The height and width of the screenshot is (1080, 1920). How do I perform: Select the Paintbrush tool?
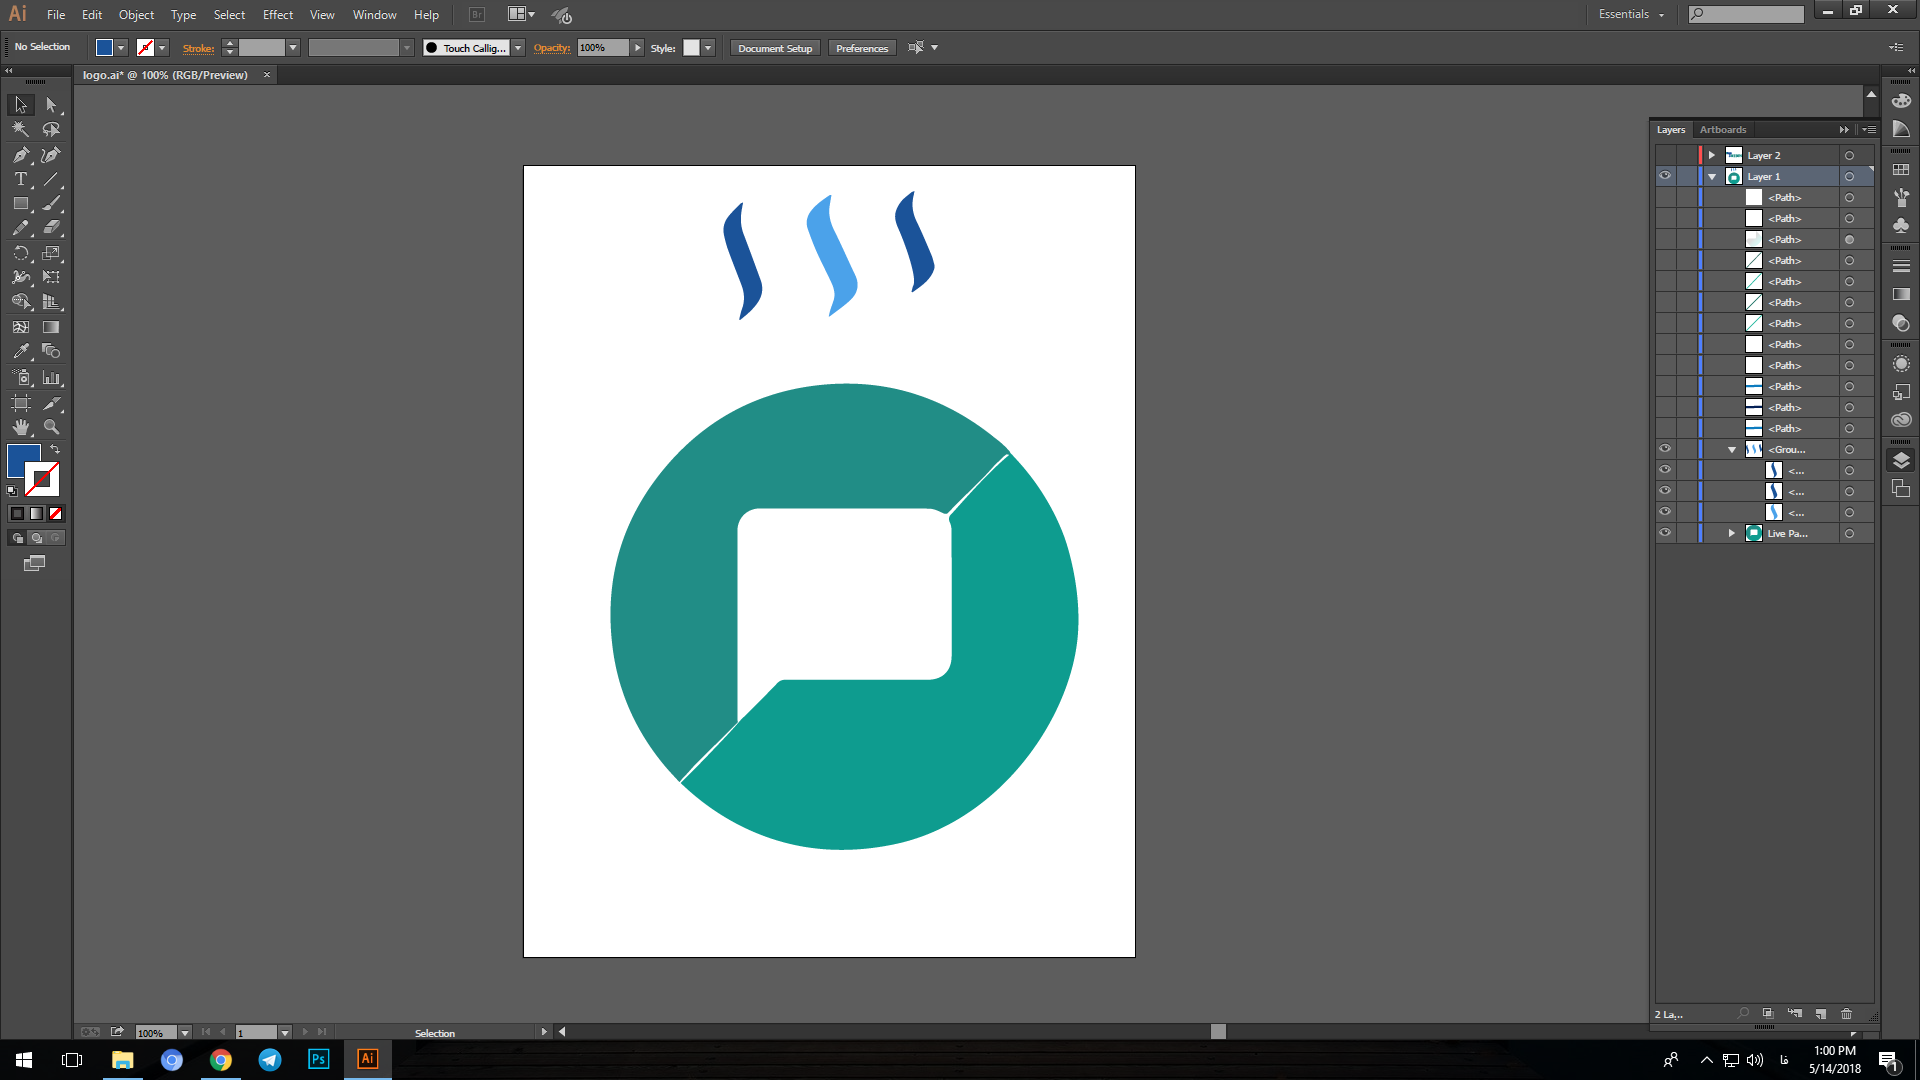51,203
